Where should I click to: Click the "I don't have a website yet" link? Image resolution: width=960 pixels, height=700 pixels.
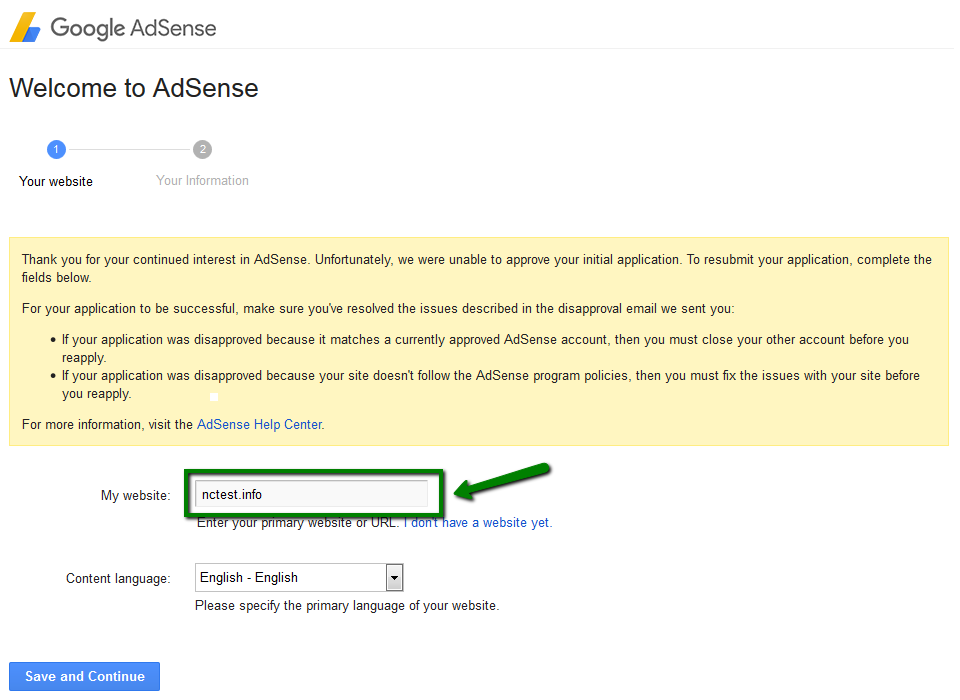pyautogui.click(x=478, y=522)
